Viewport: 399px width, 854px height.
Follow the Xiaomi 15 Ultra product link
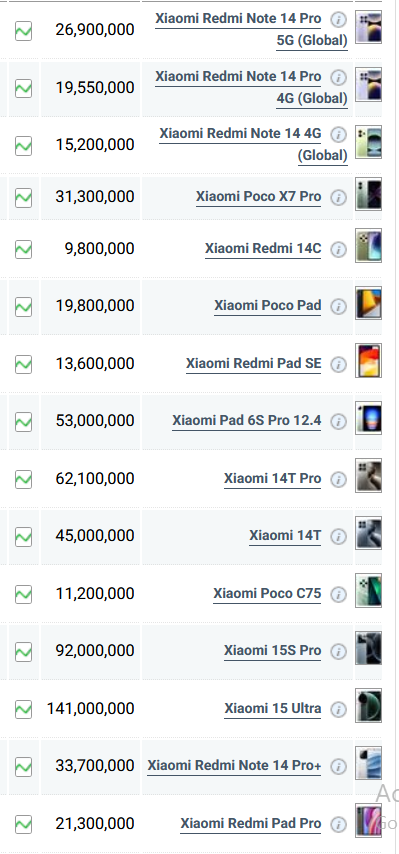pyautogui.click(x=273, y=709)
